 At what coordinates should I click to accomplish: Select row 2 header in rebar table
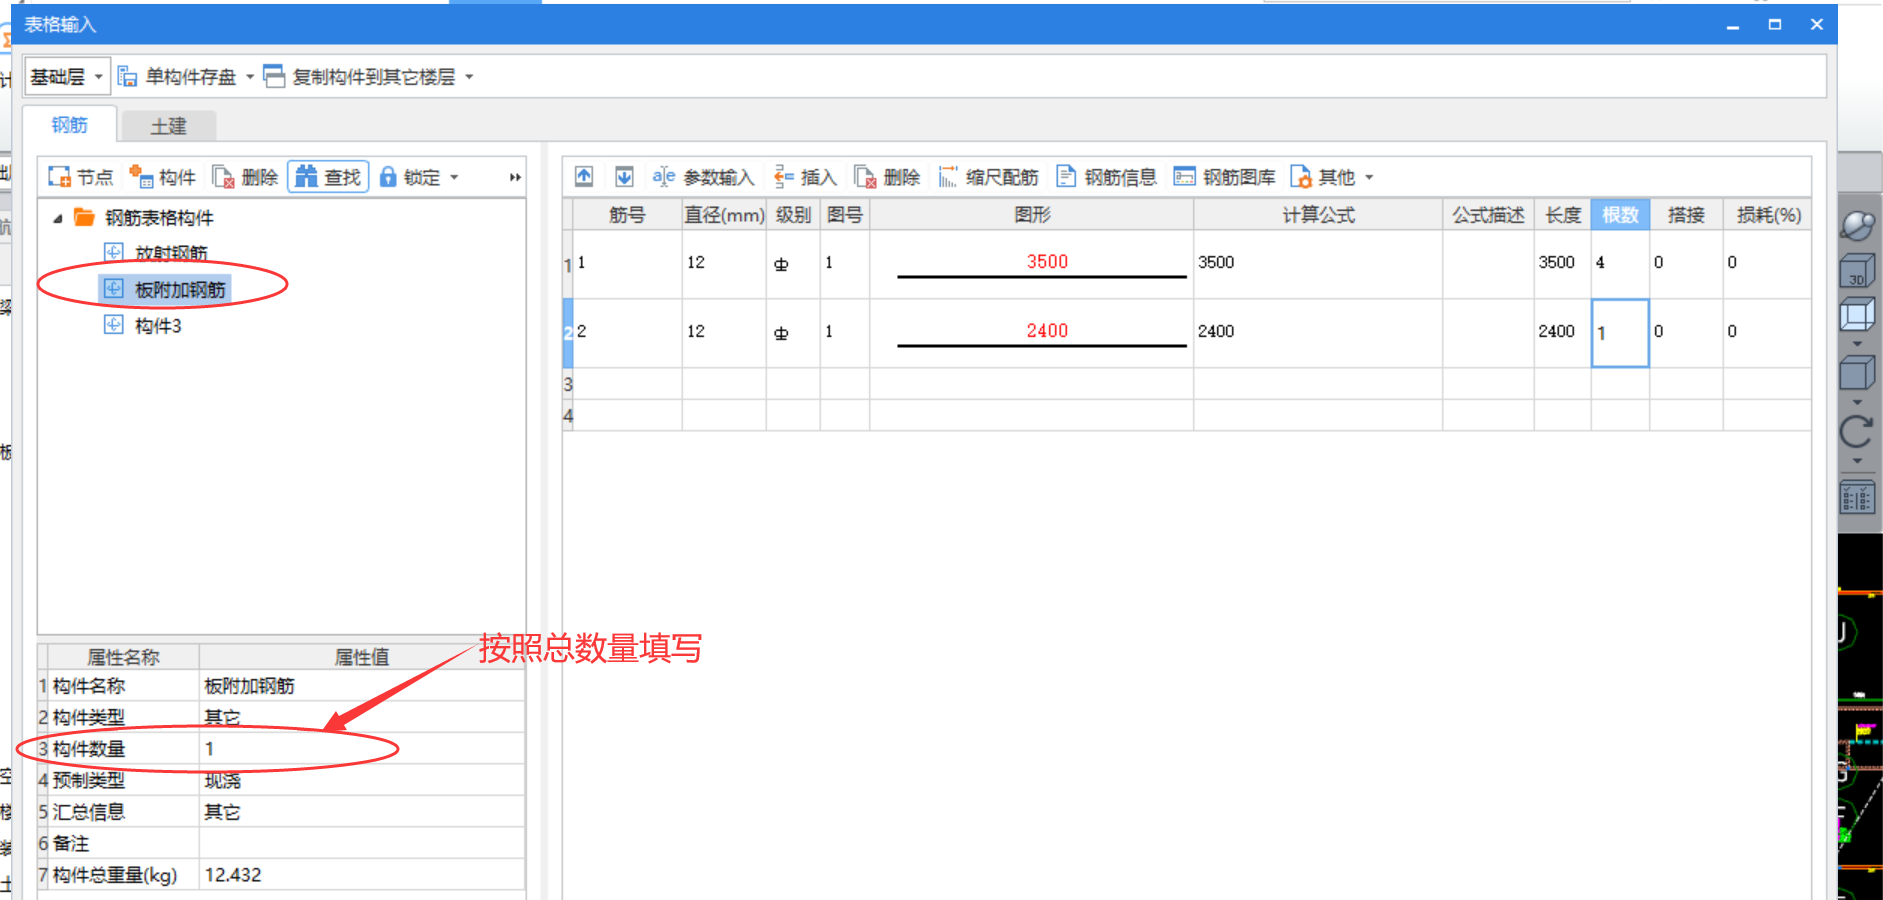568,333
